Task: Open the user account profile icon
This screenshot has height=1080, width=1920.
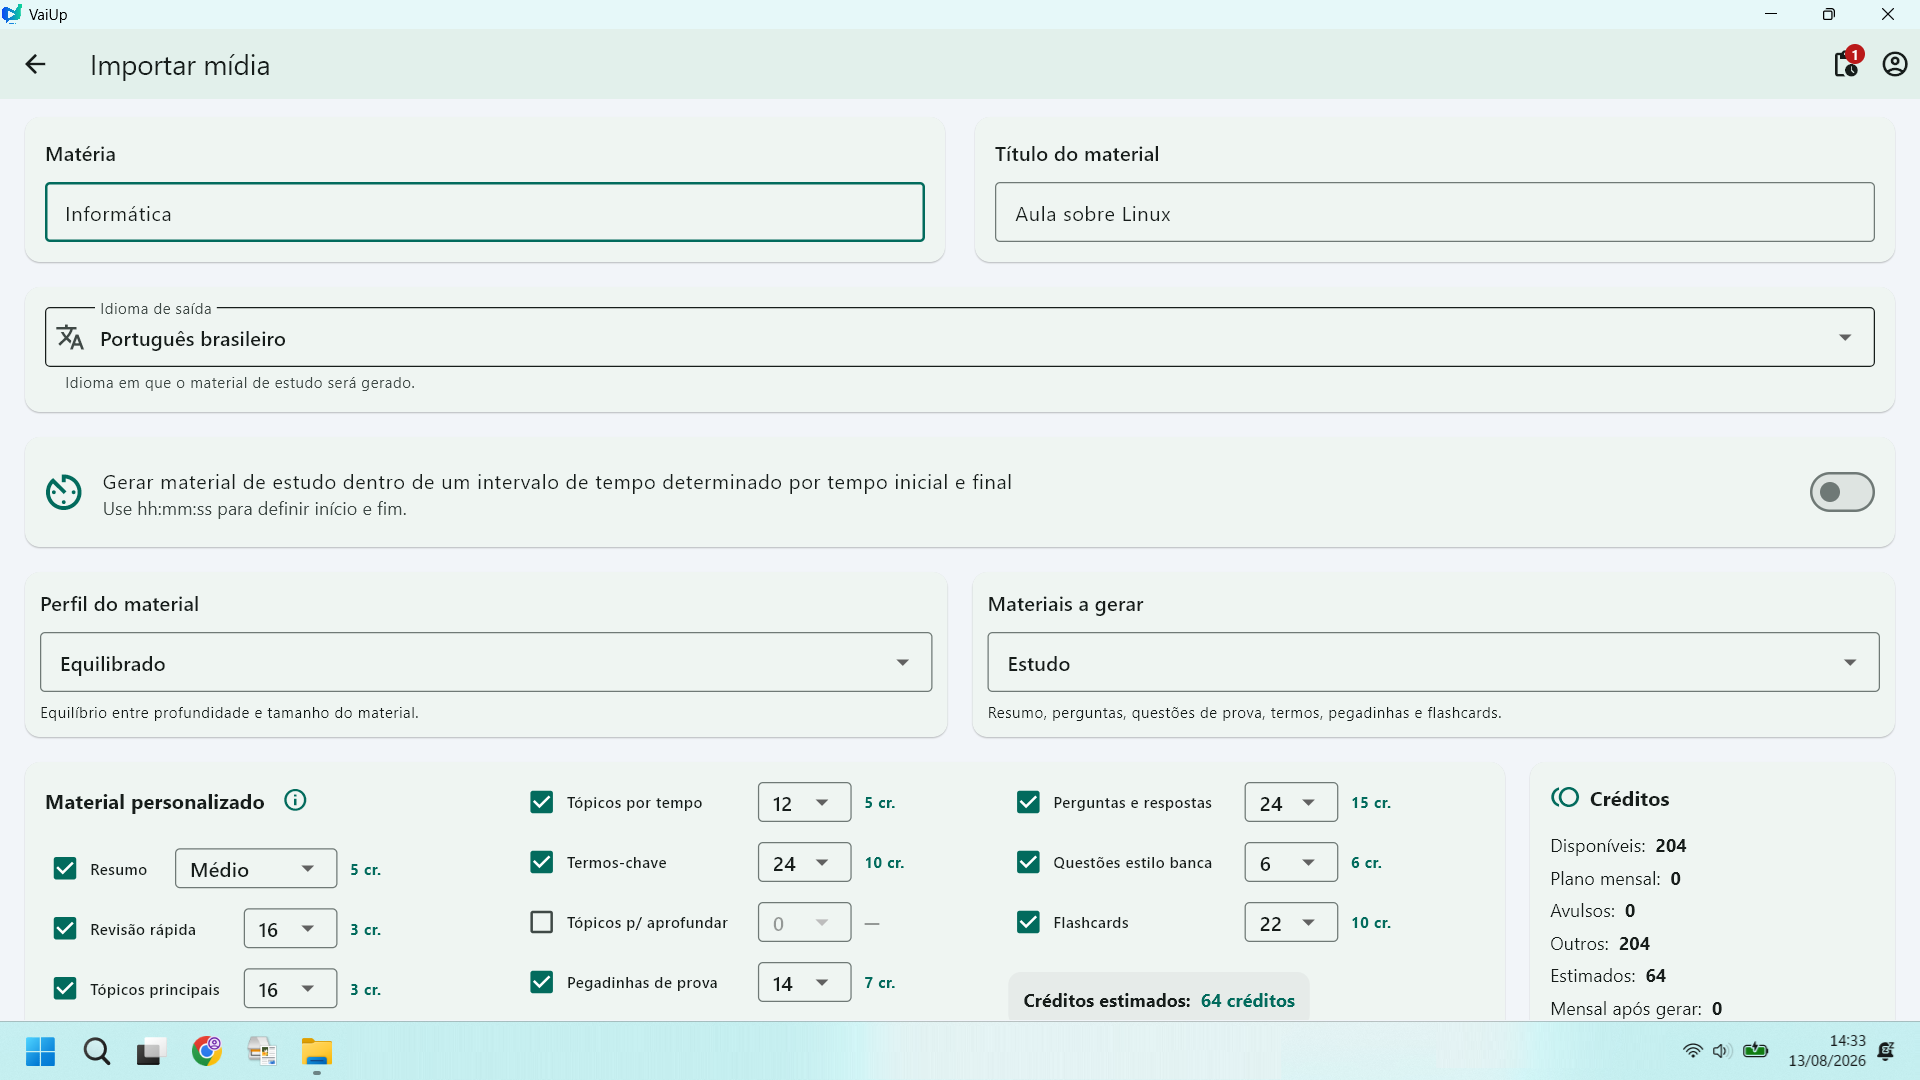Action: tap(1895, 65)
